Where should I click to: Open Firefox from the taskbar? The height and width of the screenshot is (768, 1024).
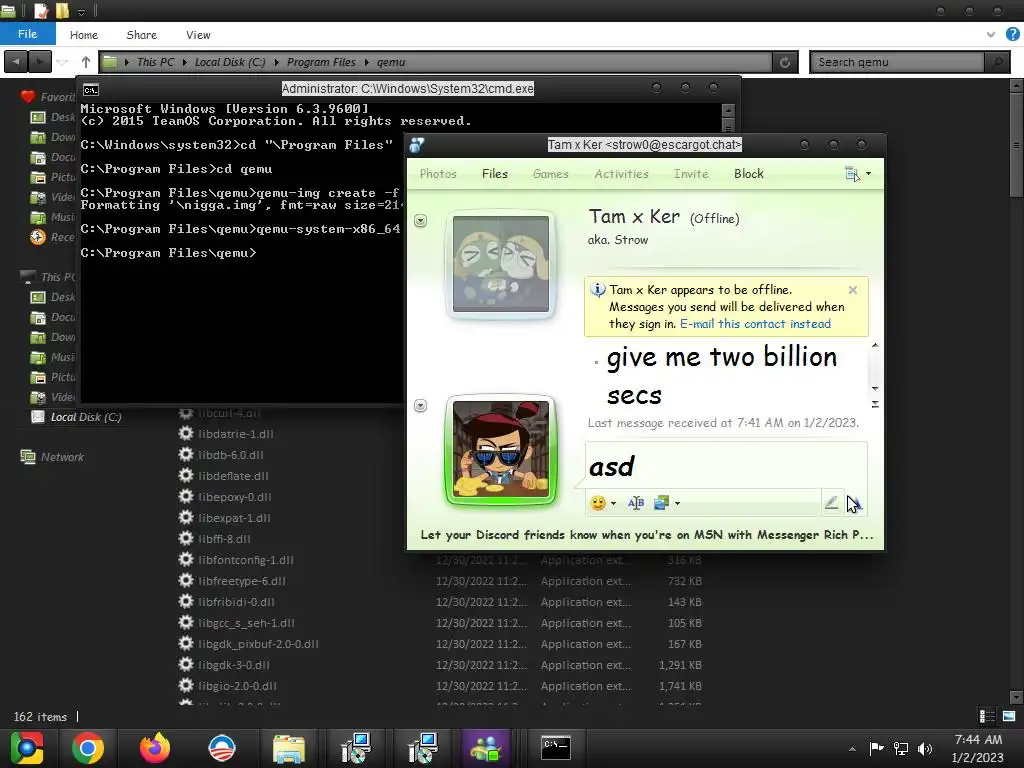(x=154, y=748)
